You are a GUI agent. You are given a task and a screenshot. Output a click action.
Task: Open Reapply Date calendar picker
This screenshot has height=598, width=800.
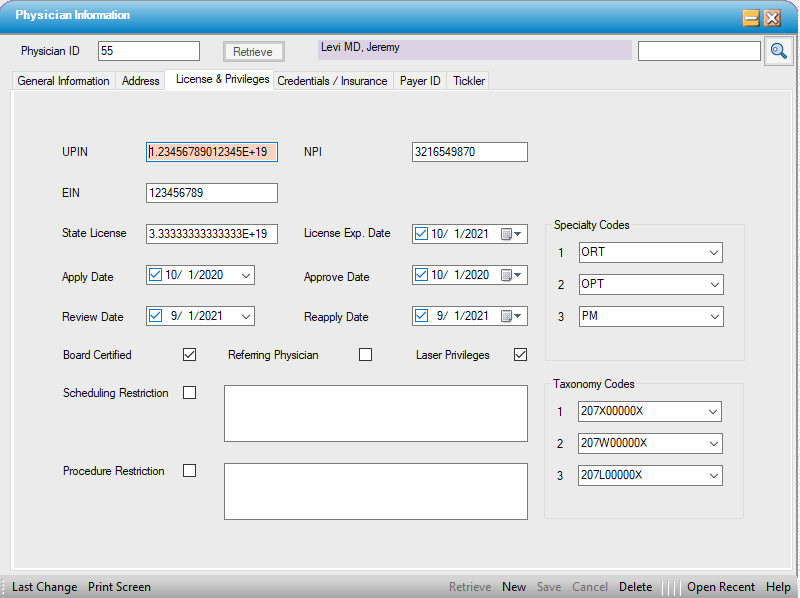pos(510,316)
